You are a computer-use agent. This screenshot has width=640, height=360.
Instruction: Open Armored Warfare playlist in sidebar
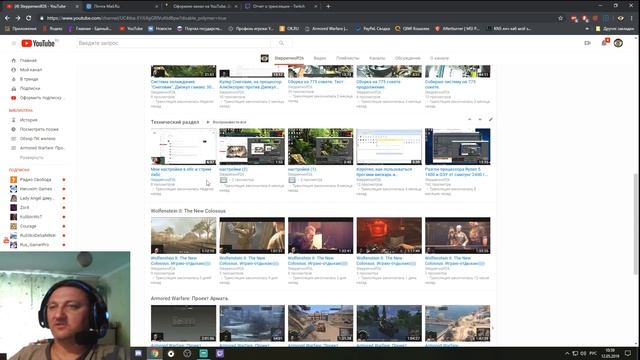click(42, 148)
